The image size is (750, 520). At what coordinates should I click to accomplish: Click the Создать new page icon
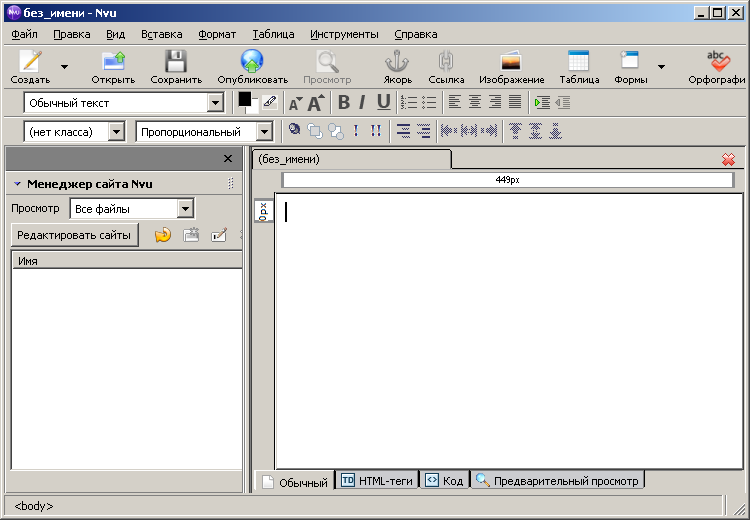tap(30, 62)
